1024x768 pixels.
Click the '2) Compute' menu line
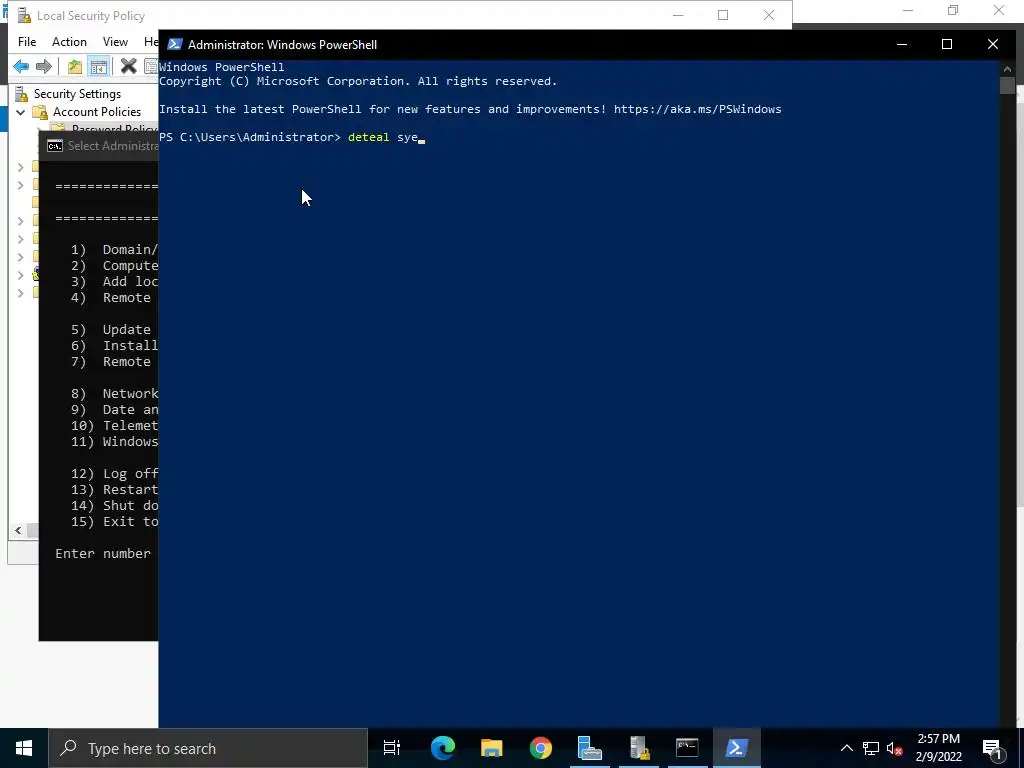(114, 266)
